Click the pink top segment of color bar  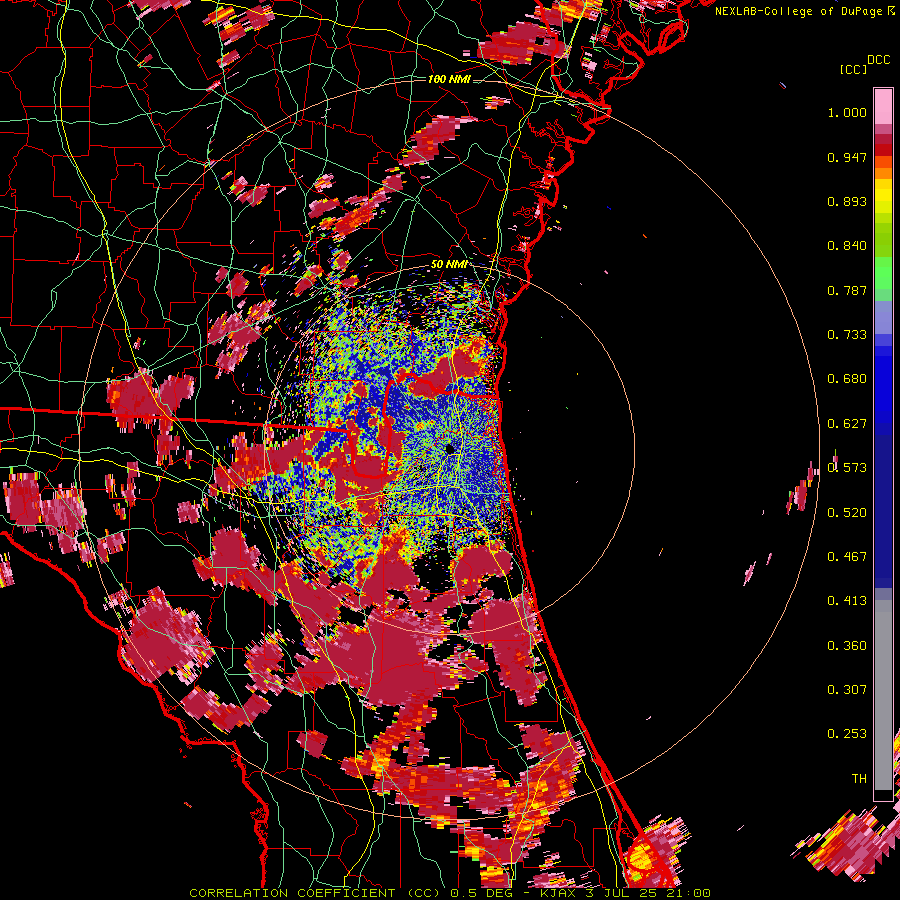[x=883, y=106]
